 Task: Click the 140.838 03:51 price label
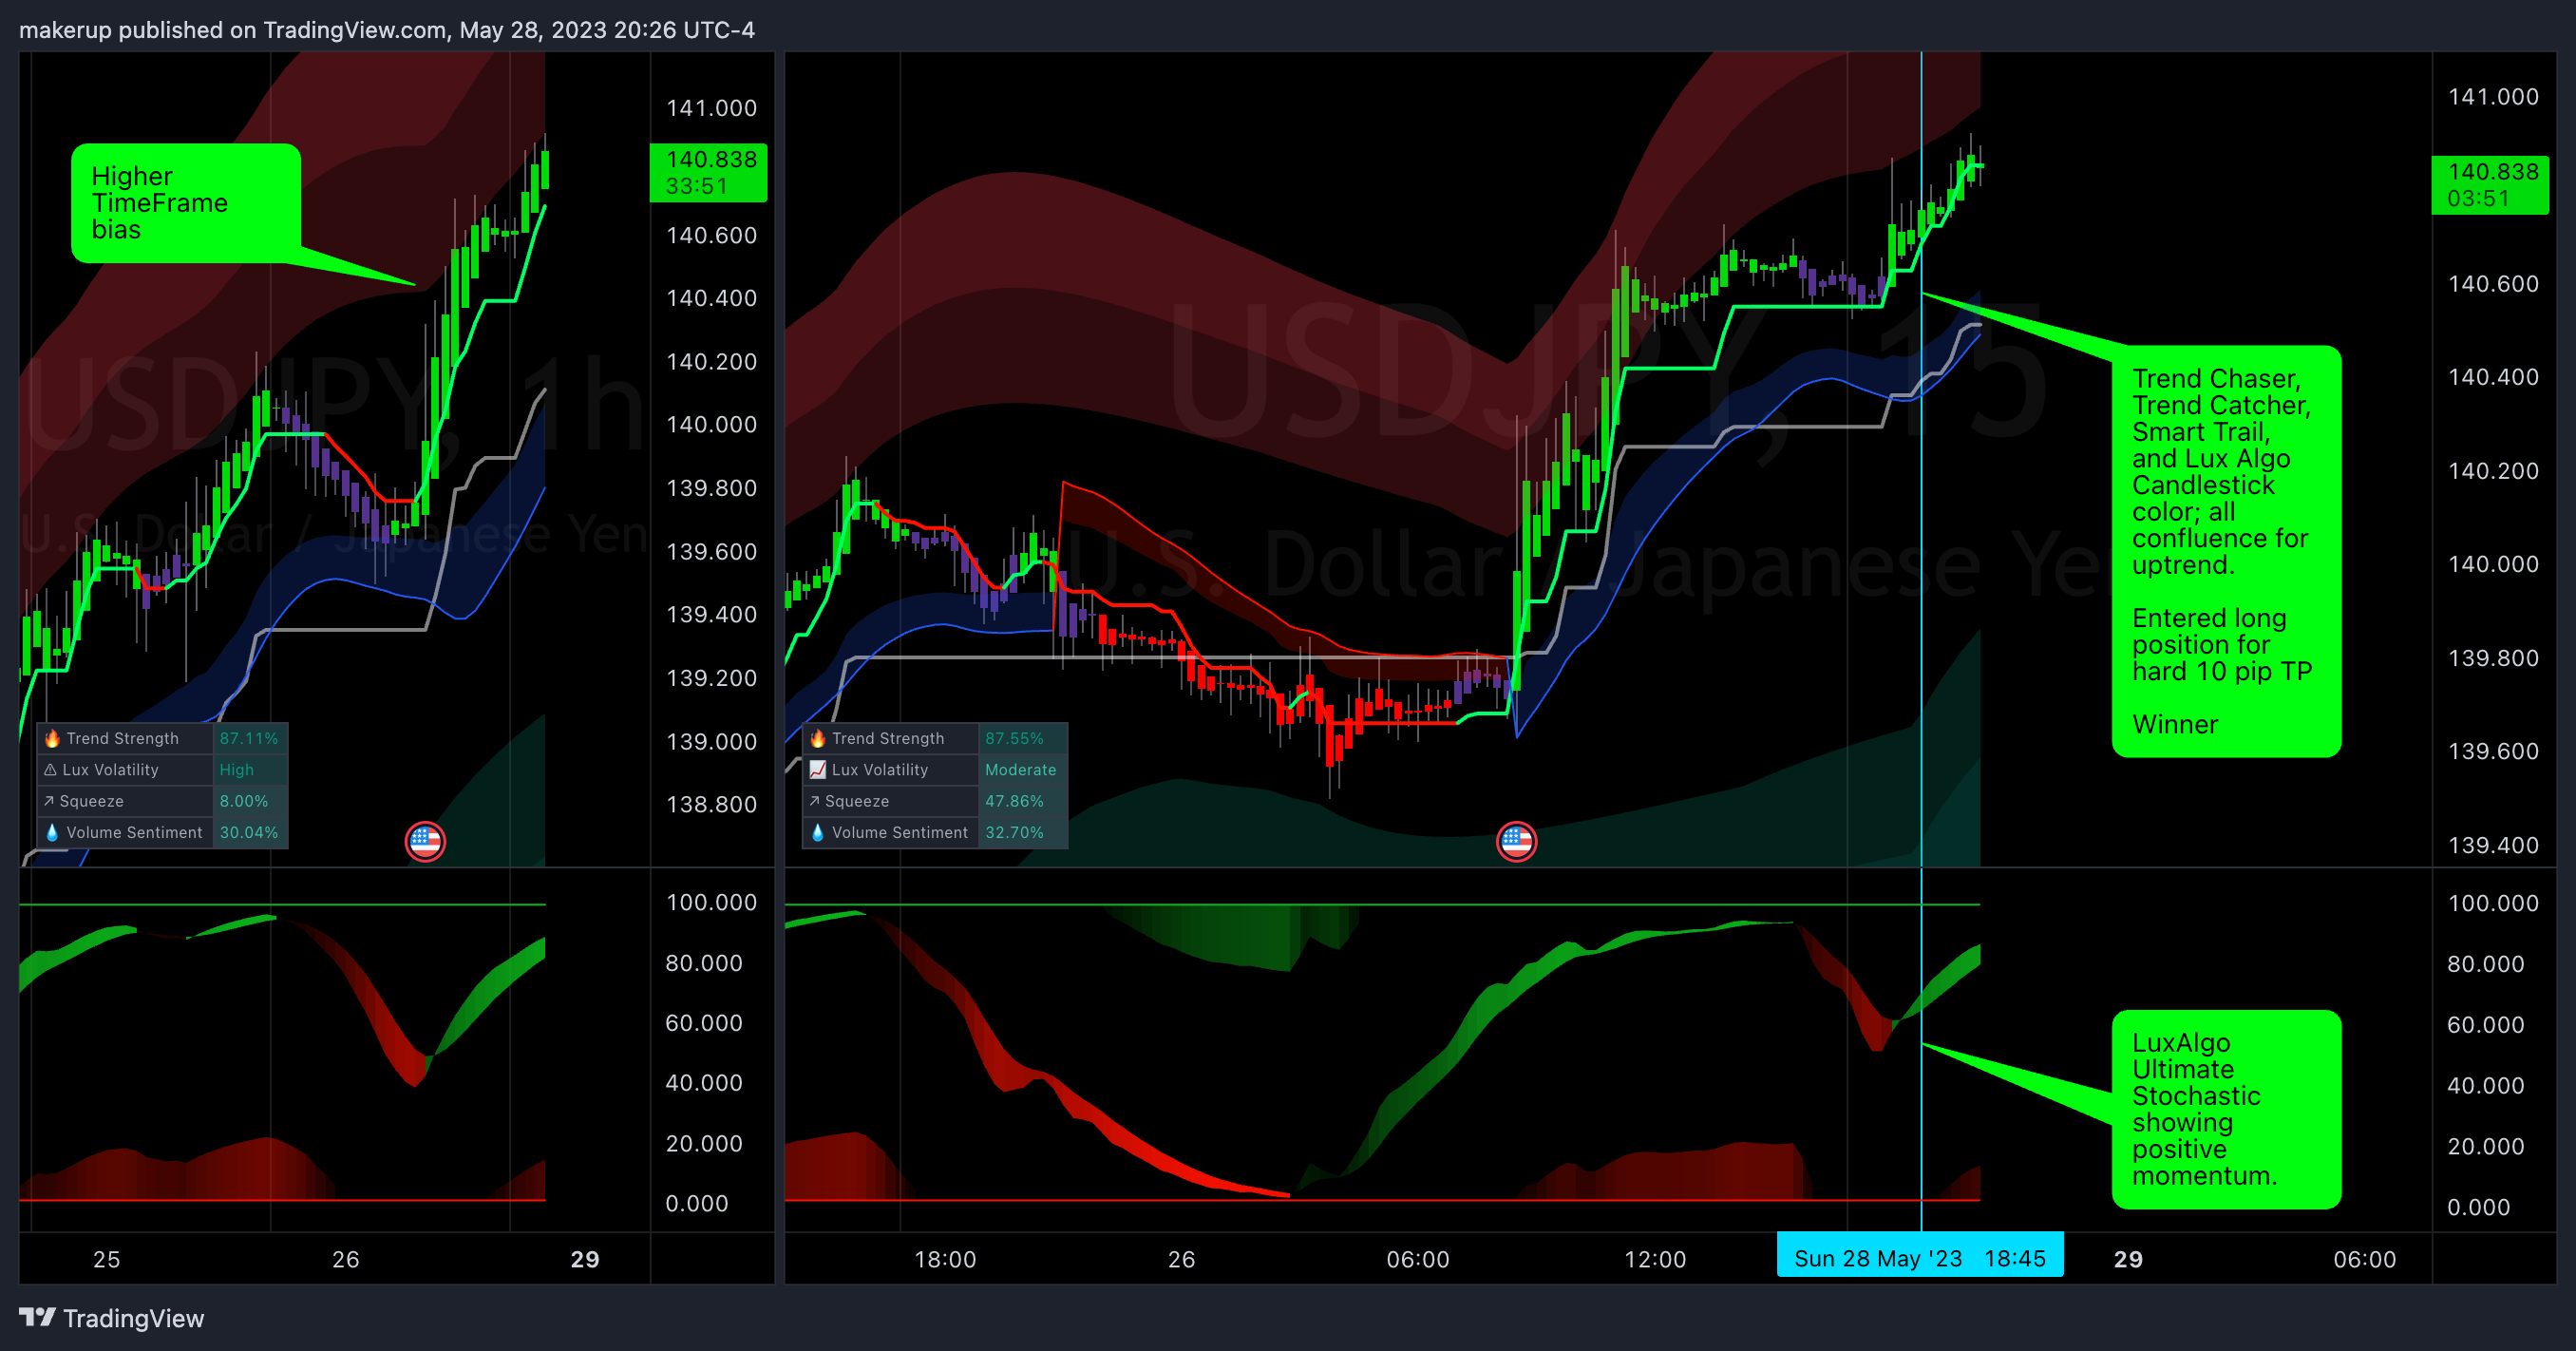click(x=2490, y=185)
